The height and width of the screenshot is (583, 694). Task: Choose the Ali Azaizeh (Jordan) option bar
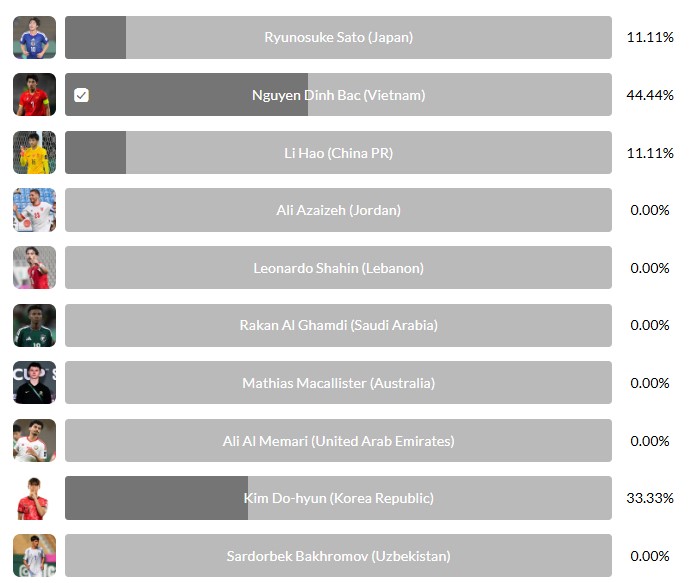click(x=338, y=210)
